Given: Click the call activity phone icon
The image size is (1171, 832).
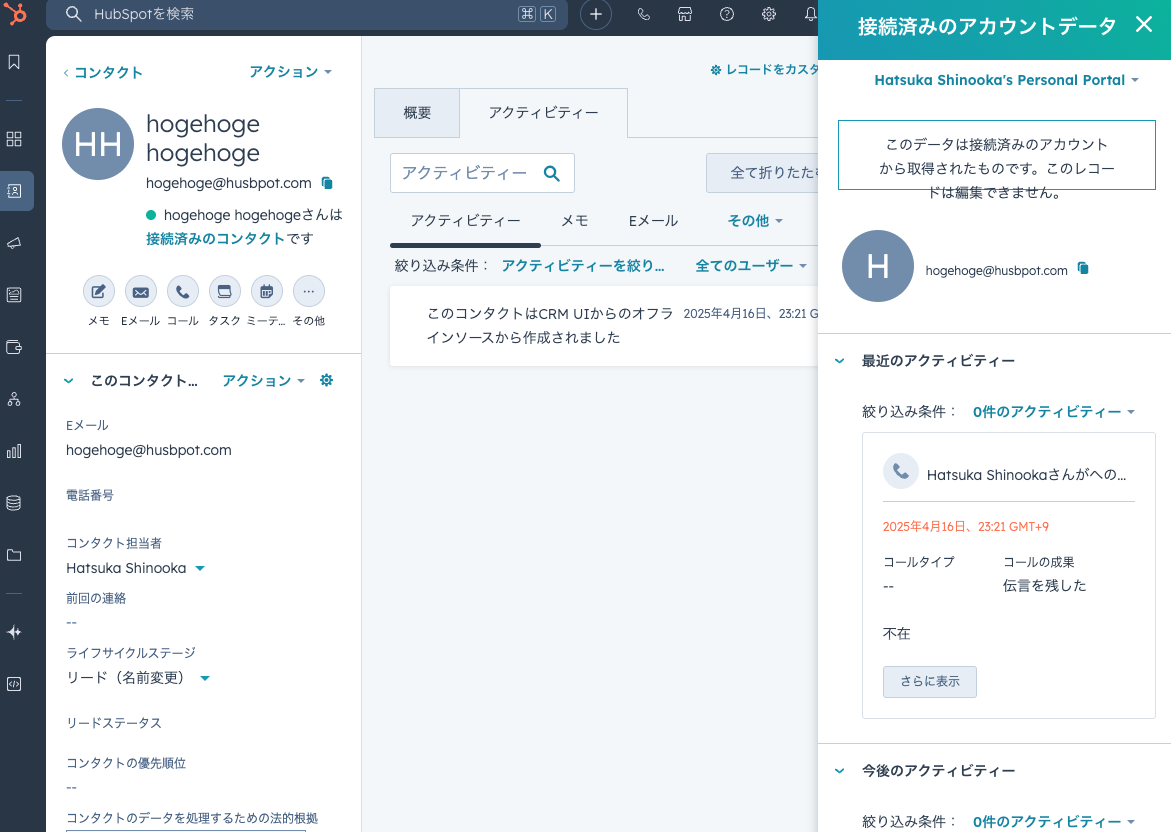Looking at the screenshot, I should pyautogui.click(x=901, y=471).
